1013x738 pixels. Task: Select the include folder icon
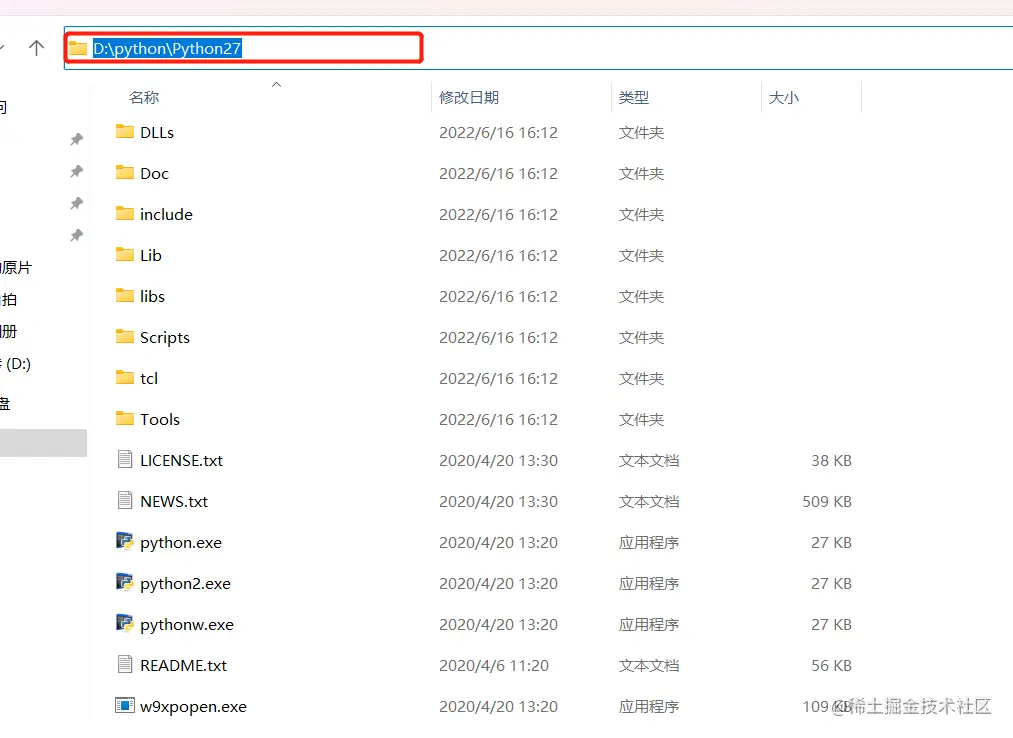(x=125, y=213)
